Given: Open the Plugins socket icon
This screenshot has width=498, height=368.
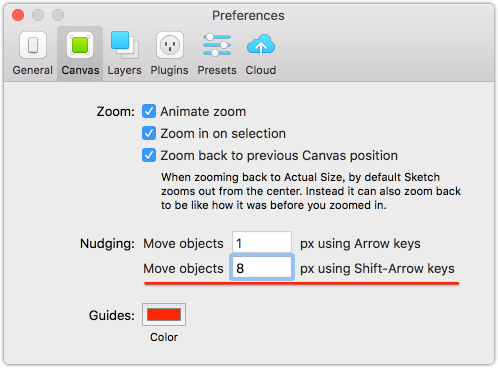Looking at the screenshot, I should 170,45.
